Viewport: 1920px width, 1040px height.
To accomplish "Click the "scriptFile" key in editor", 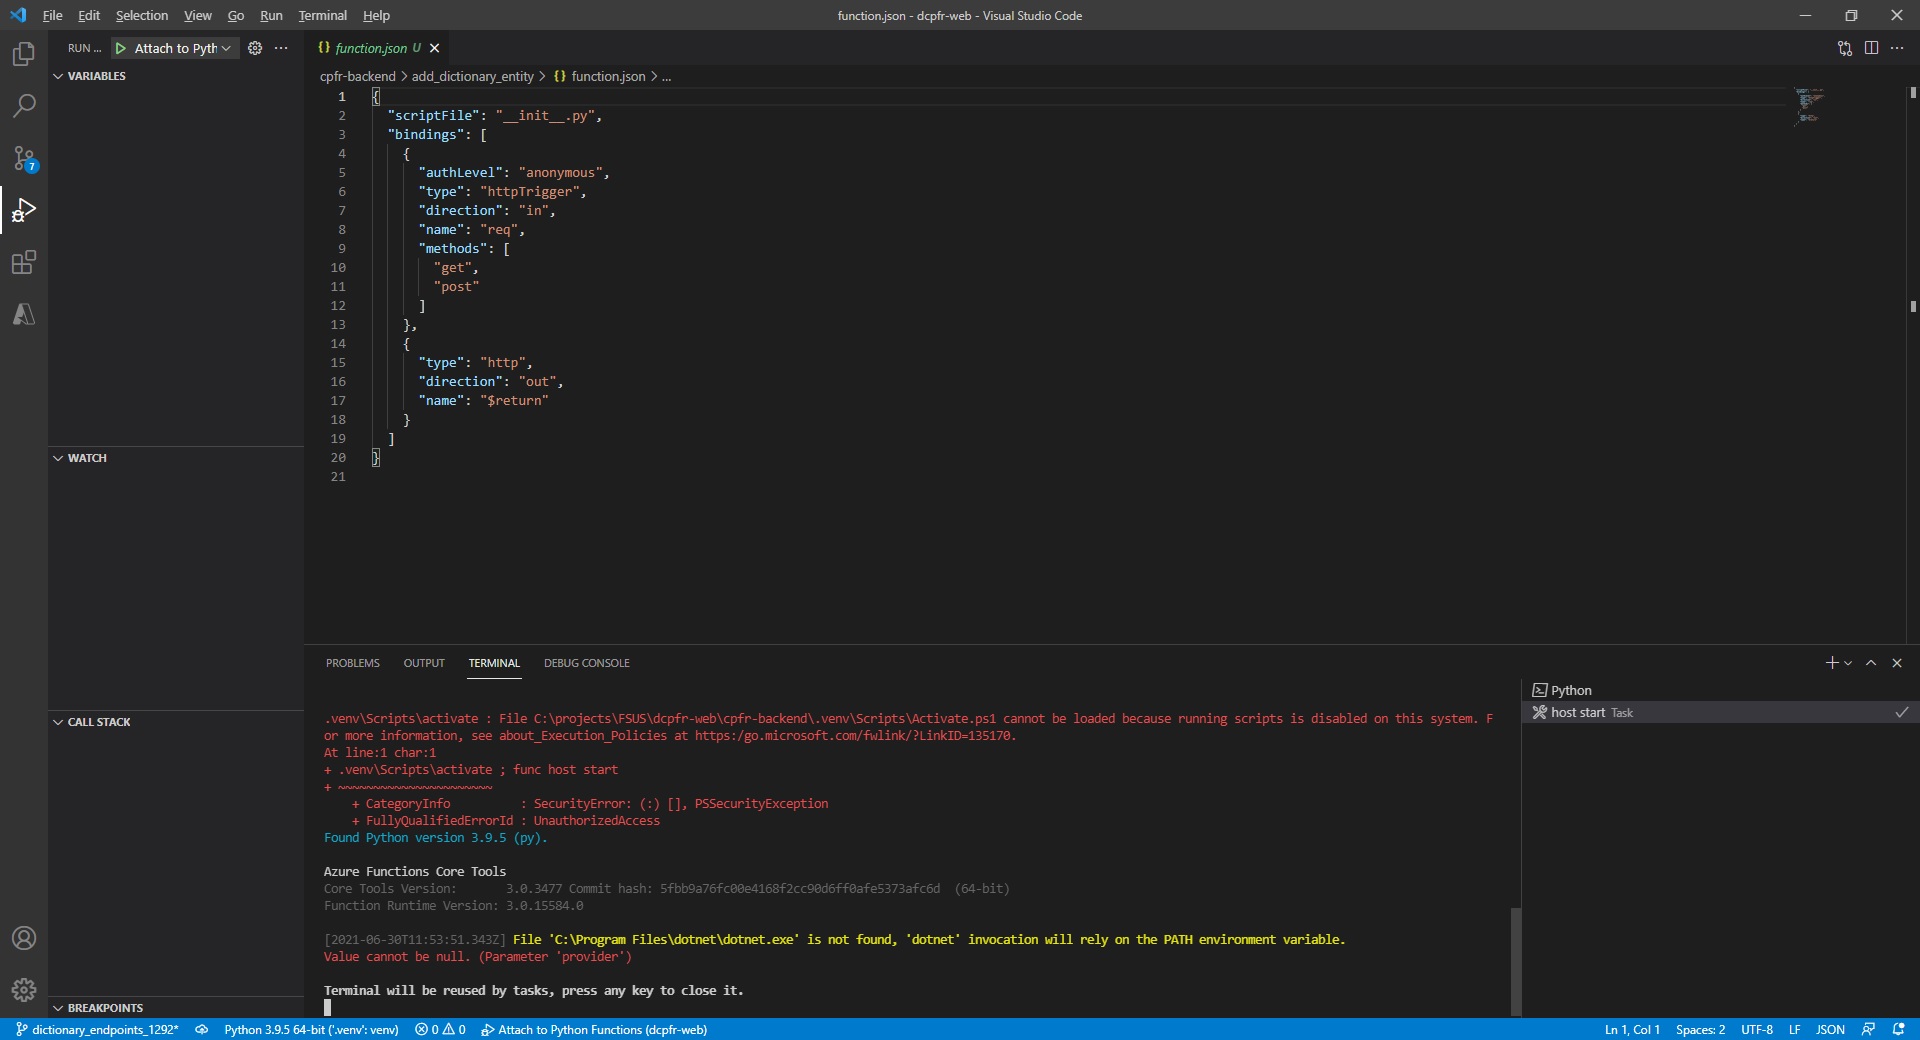I will (433, 116).
